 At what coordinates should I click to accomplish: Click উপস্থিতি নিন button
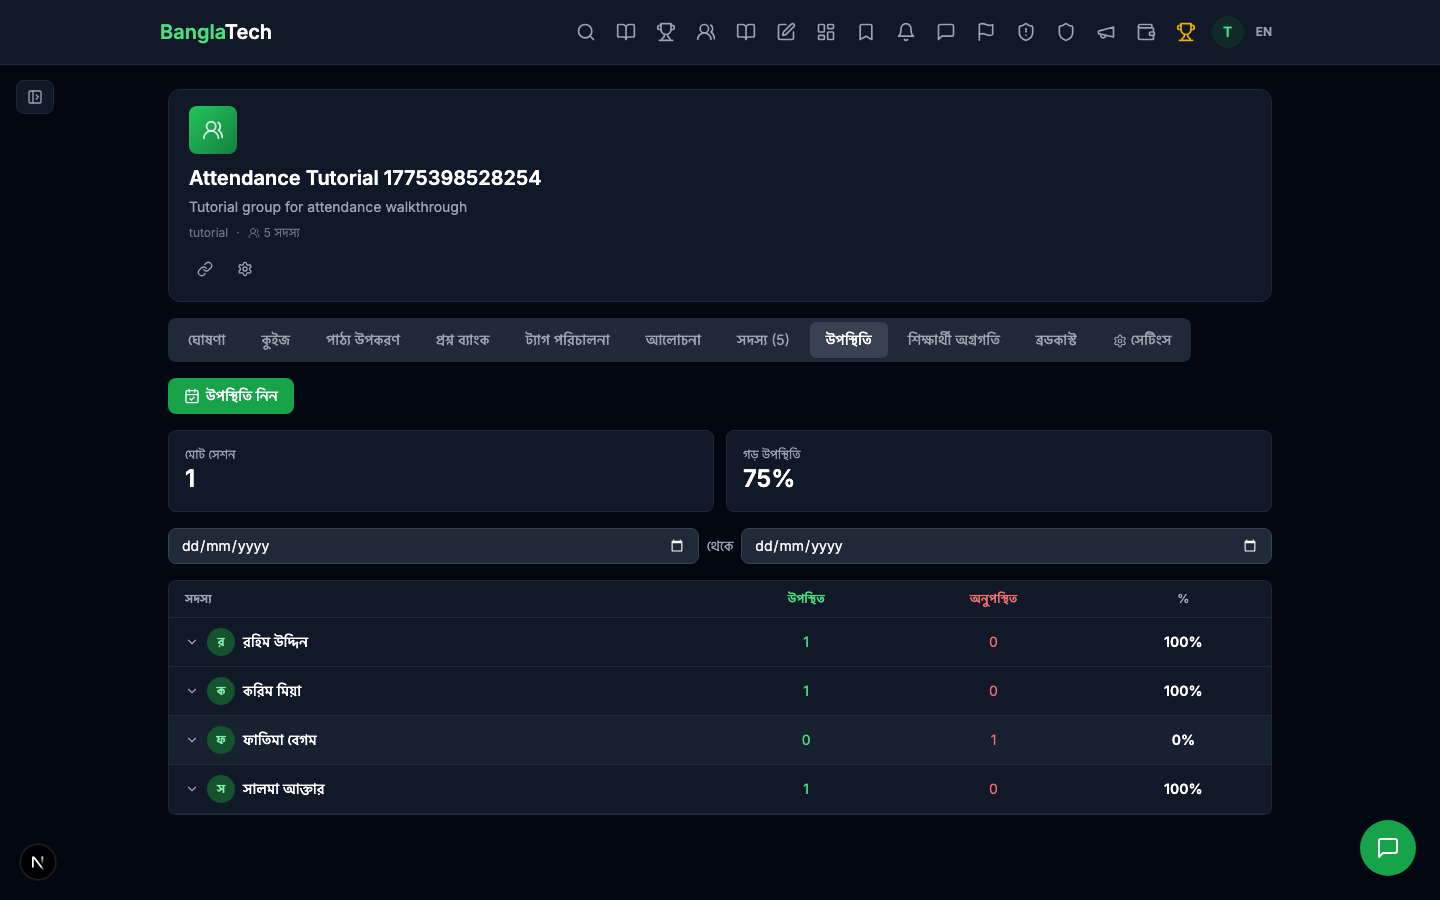[x=231, y=396]
